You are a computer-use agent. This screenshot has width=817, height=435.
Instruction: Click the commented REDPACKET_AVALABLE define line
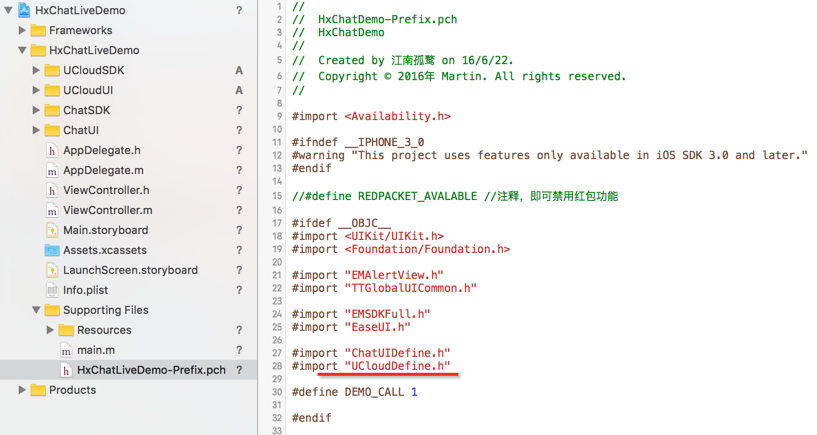coord(454,196)
